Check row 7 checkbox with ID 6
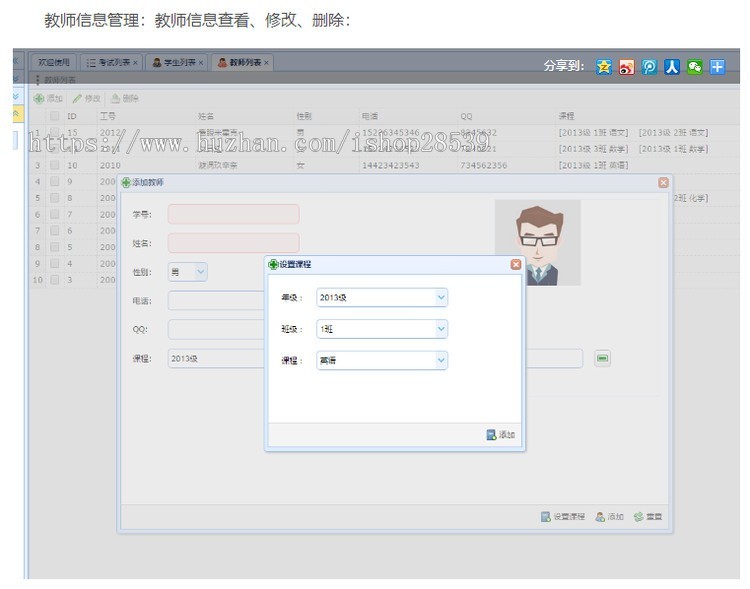This screenshot has height=589, width=750. click(x=55, y=231)
